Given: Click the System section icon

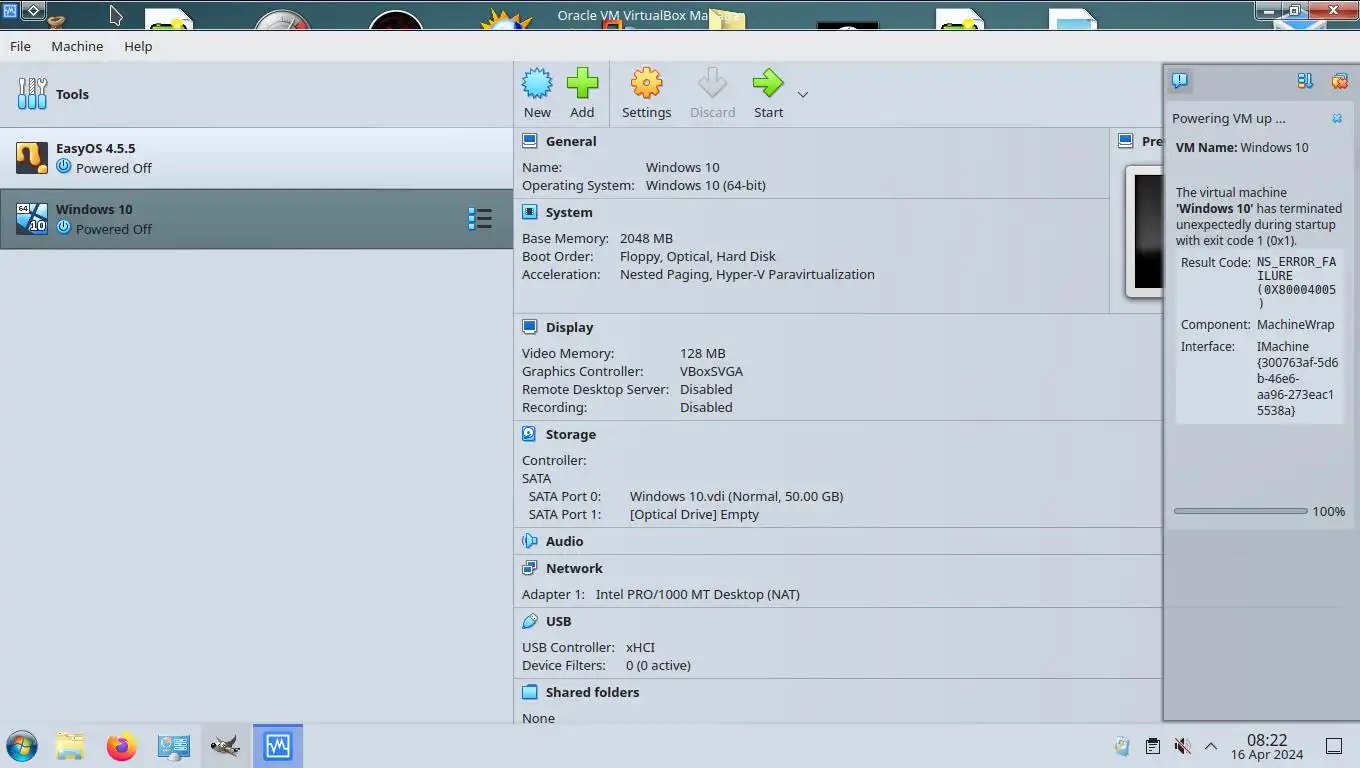Looking at the screenshot, I should 529,212.
